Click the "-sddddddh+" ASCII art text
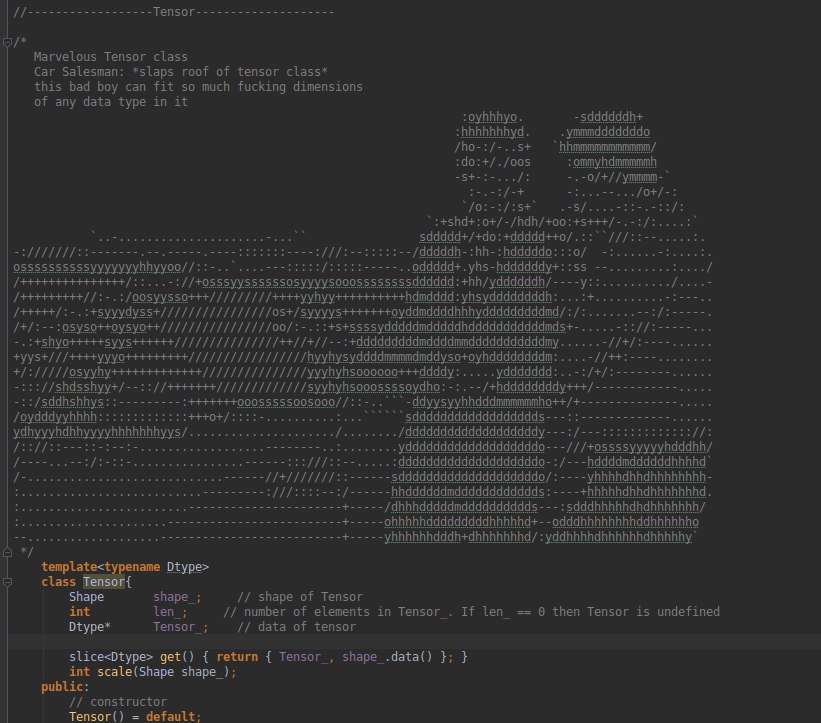Viewport: 821px width, 723px height. pos(608,117)
